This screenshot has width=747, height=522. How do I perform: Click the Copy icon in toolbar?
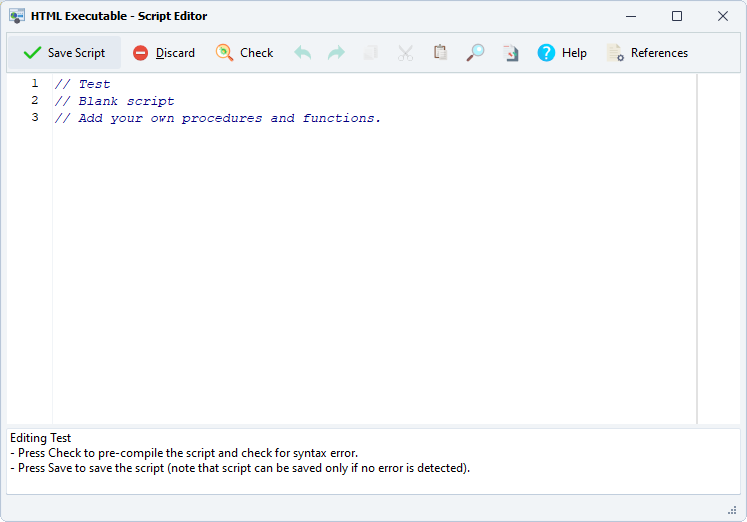(x=371, y=53)
